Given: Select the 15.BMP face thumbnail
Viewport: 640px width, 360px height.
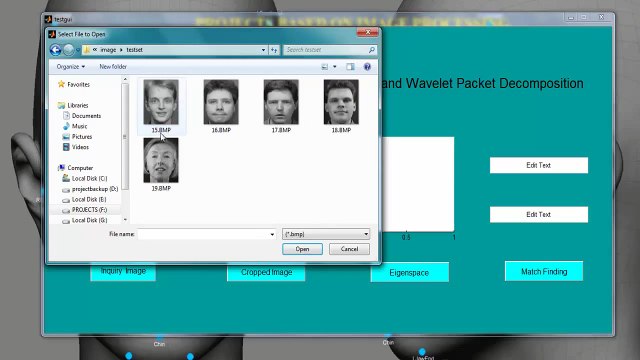Looking at the screenshot, I should click(161, 102).
